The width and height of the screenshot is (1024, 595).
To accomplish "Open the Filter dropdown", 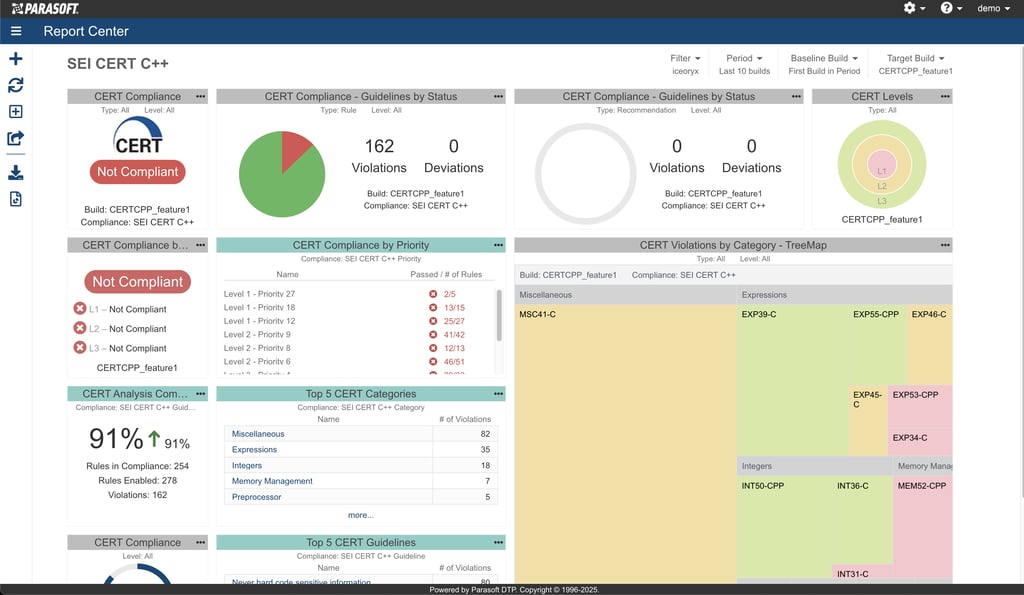I will click(685, 58).
